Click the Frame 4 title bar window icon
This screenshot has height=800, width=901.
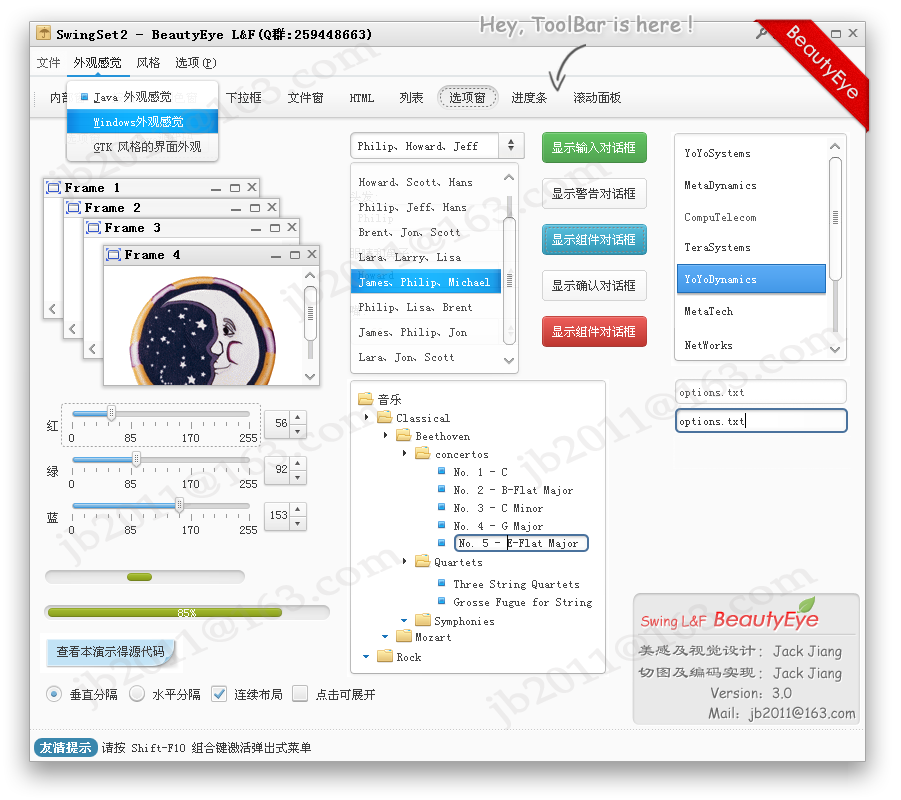(114, 254)
